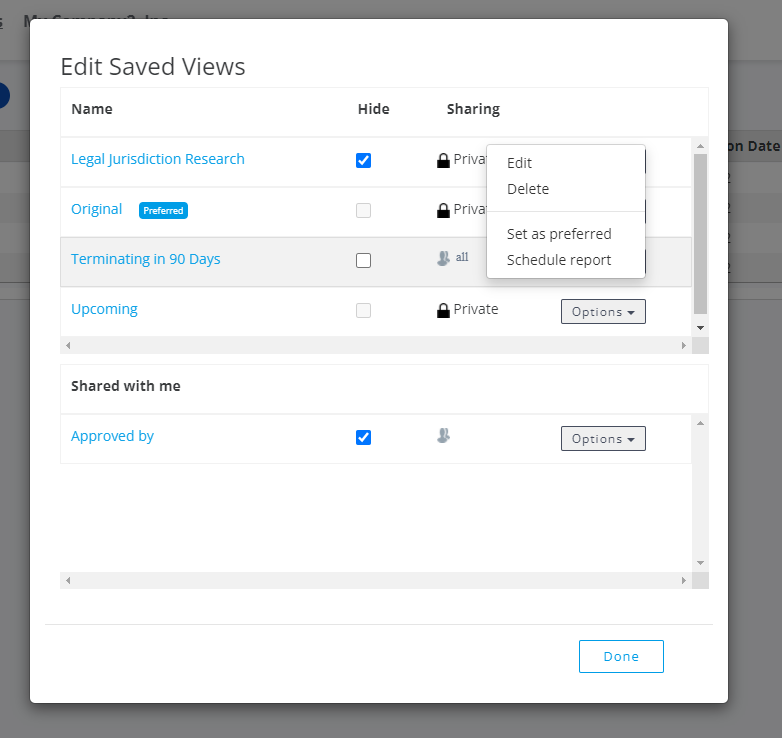This screenshot has width=782, height=738.
Task: Click the Name column header
Action: [x=92, y=109]
